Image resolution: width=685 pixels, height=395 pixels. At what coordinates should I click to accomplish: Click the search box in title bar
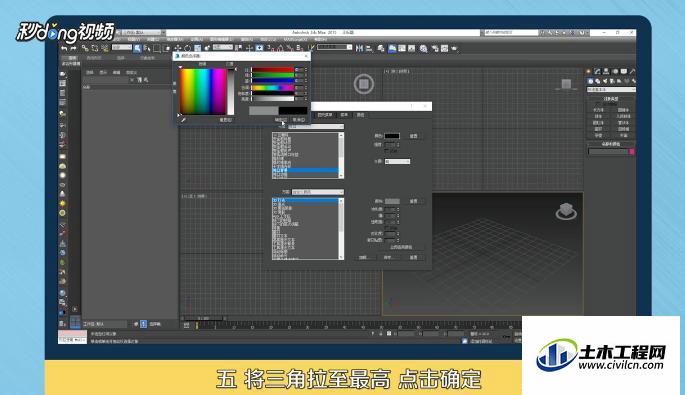(x=511, y=33)
